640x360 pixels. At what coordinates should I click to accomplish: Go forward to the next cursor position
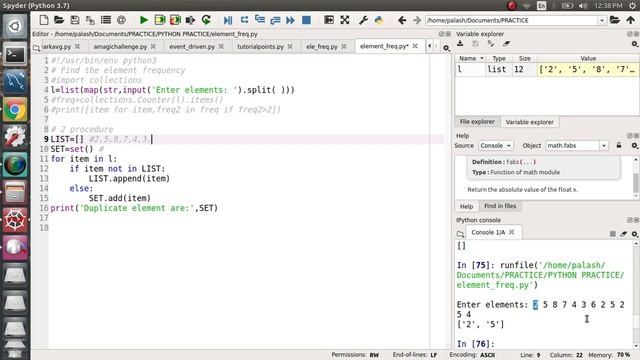click(x=417, y=20)
